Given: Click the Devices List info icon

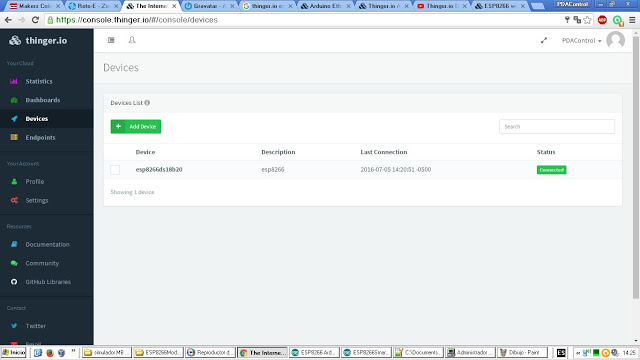Looking at the screenshot, I should (147, 103).
